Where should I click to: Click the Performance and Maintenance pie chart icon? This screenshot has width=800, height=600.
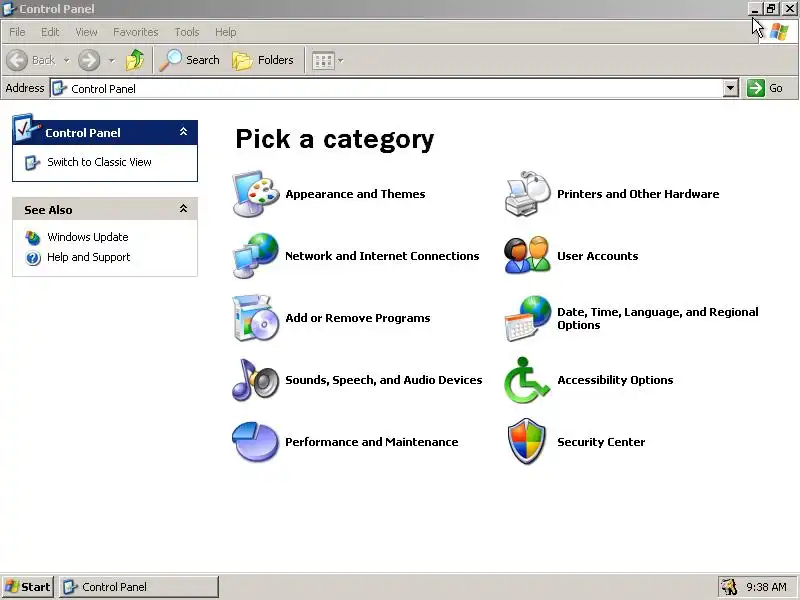click(256, 442)
